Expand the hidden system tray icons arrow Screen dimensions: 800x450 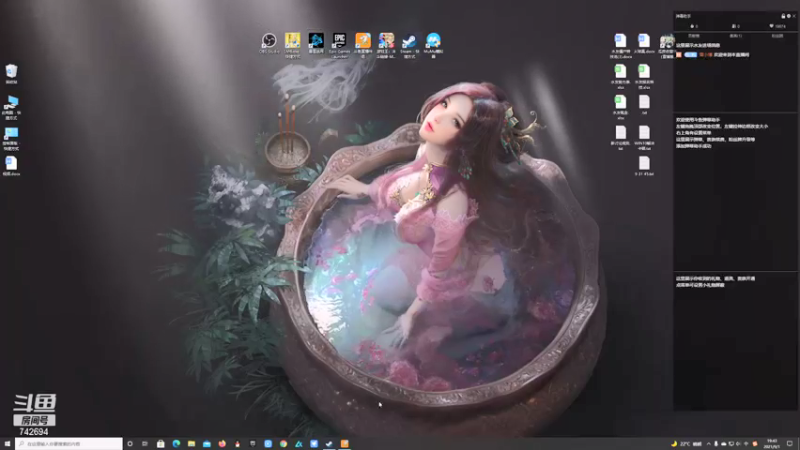coord(708,444)
